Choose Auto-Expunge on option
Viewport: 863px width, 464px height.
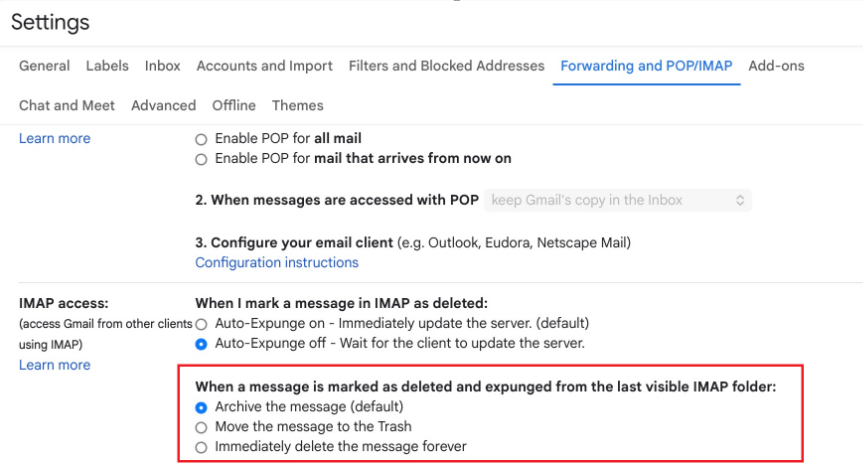tap(201, 324)
